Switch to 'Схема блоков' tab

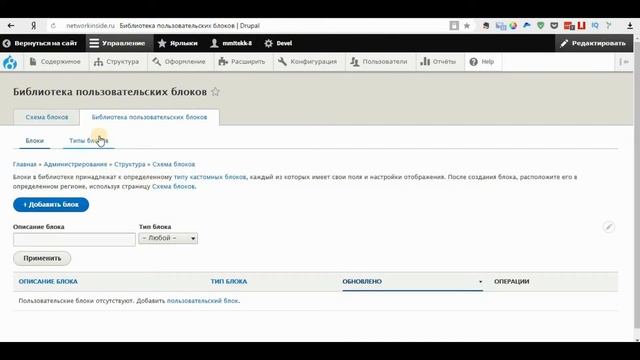pos(47,117)
